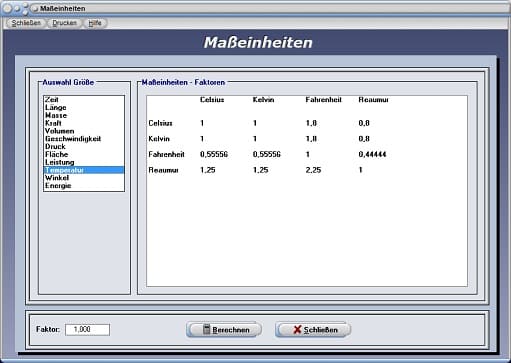The image size is (511, 363).
Task: Select Fläche in the size list
Action: [84, 154]
